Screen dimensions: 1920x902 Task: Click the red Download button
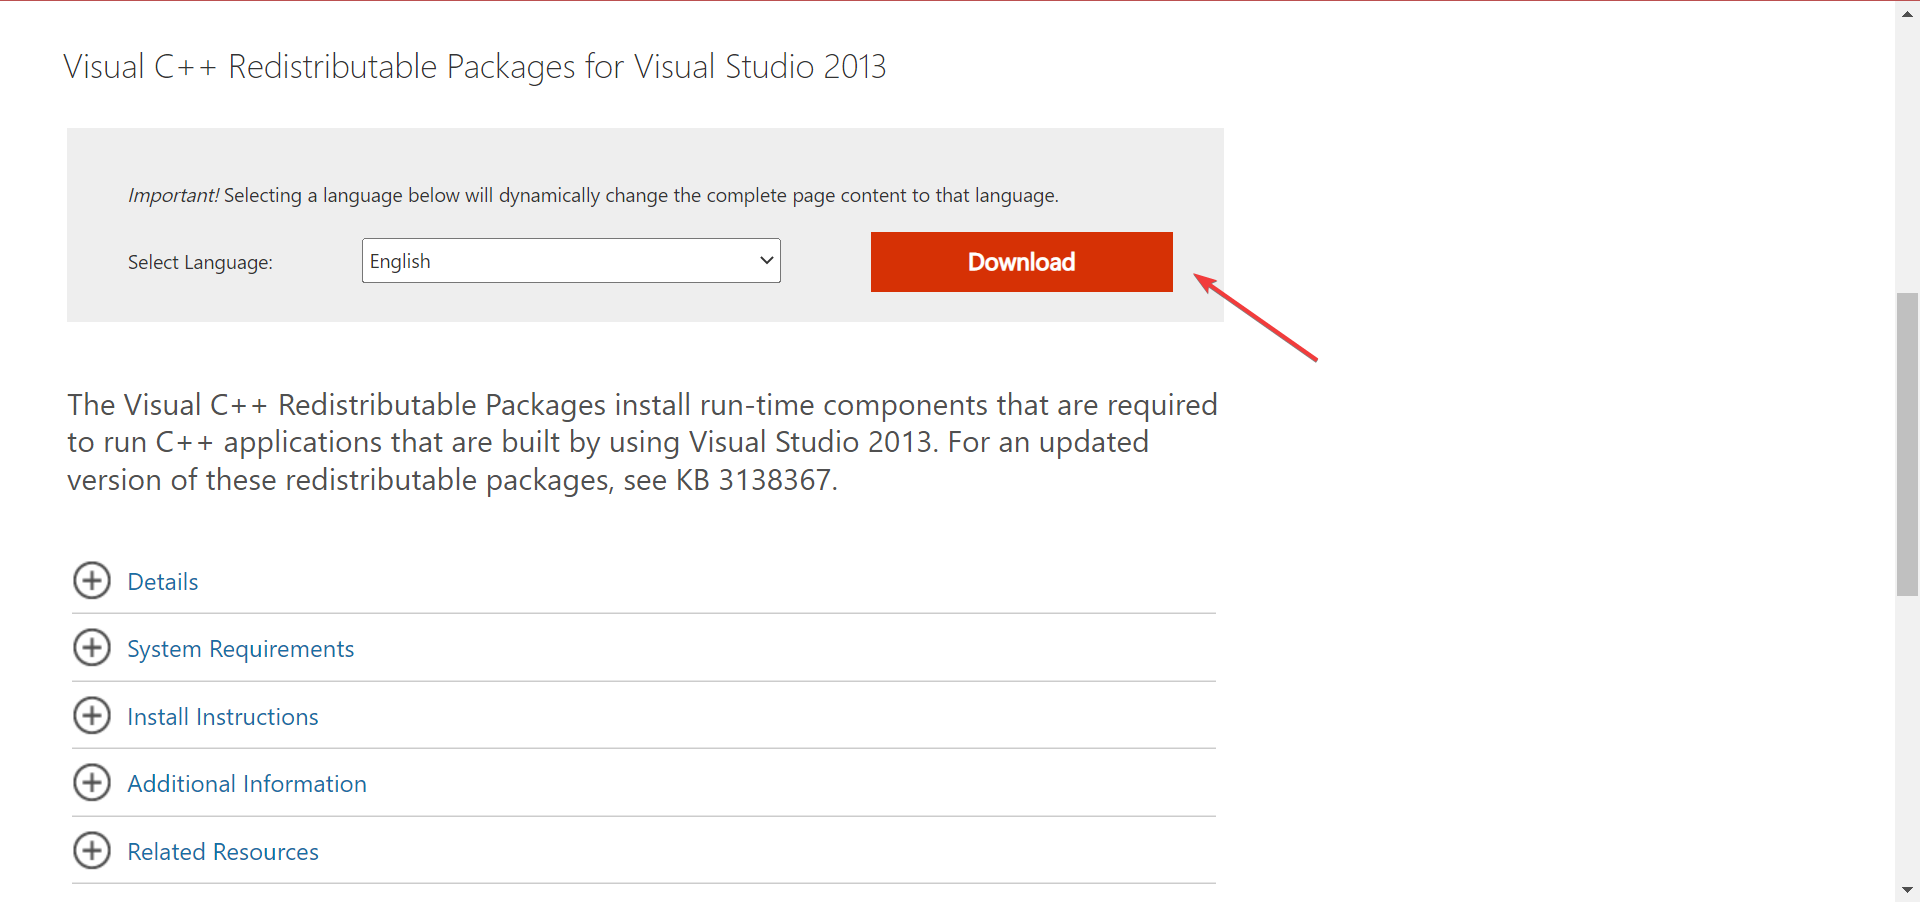(1021, 262)
